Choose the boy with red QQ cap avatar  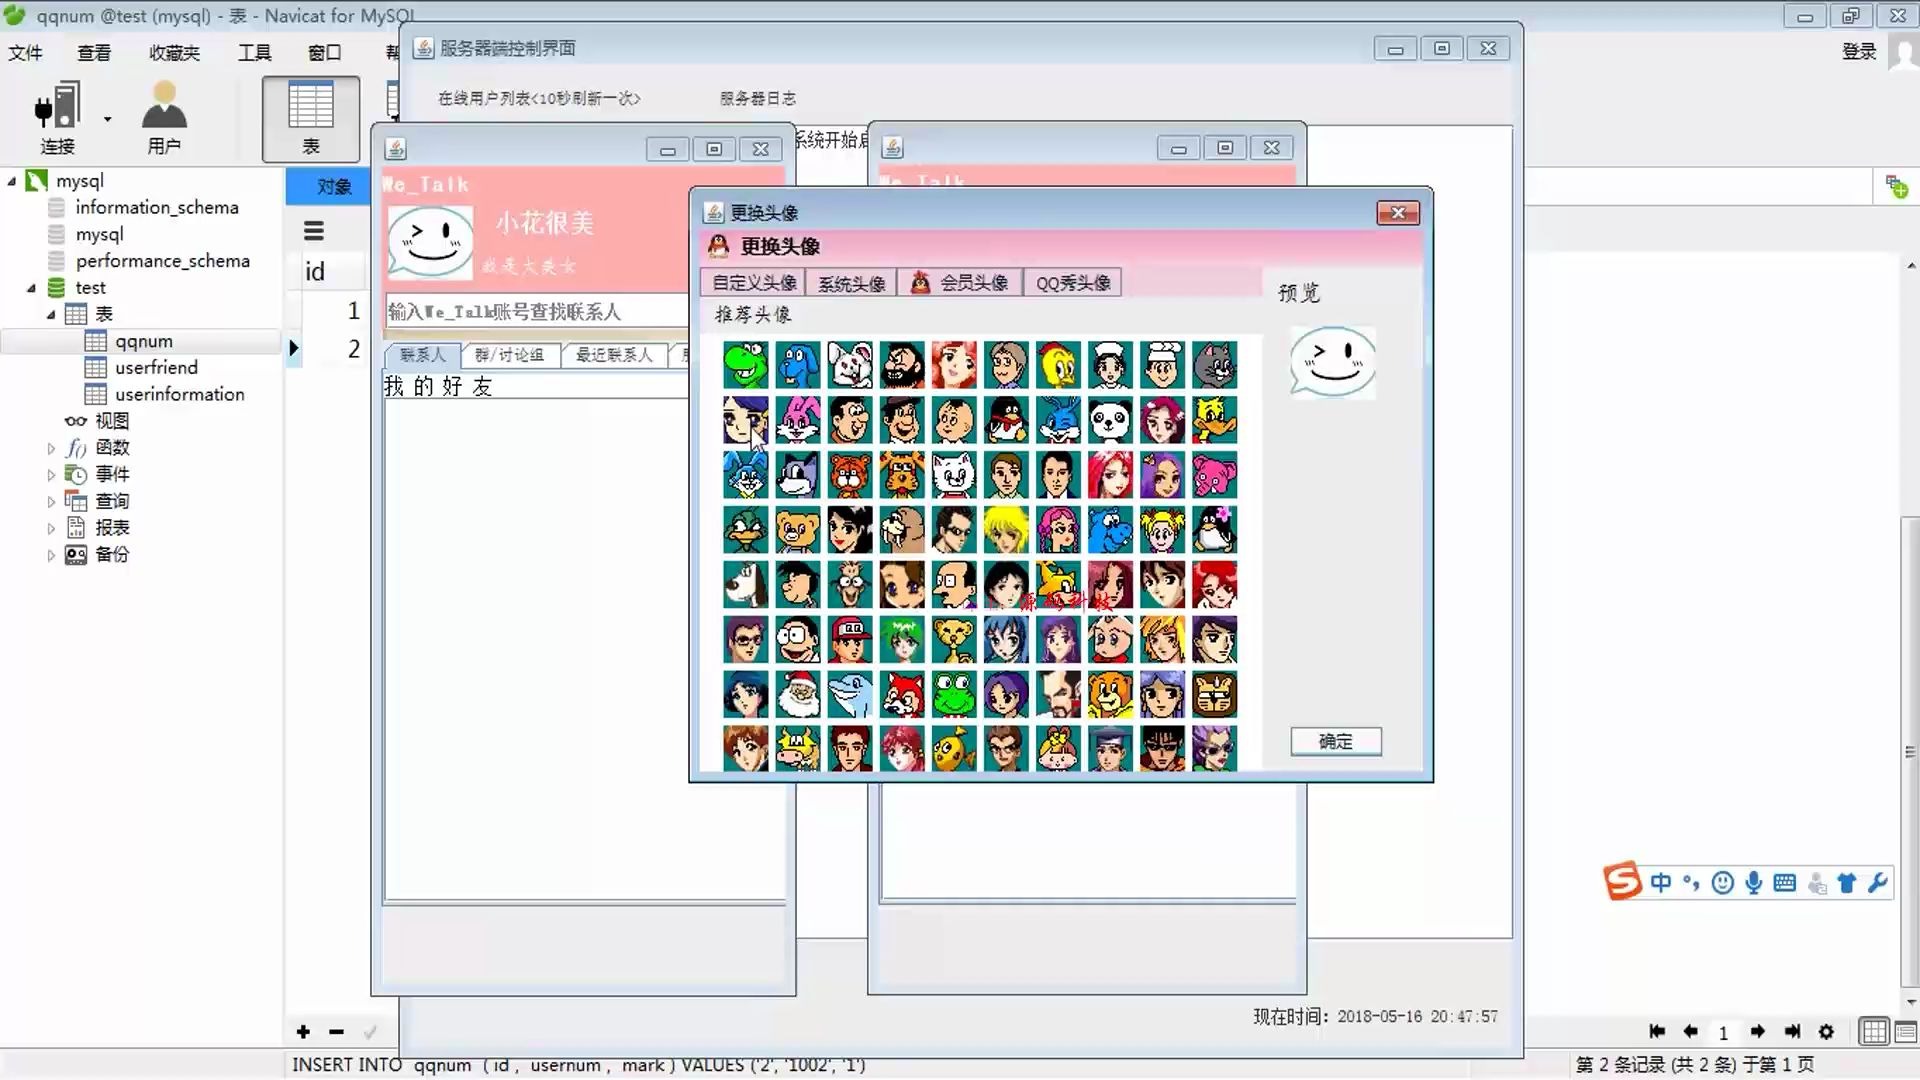[850, 640]
